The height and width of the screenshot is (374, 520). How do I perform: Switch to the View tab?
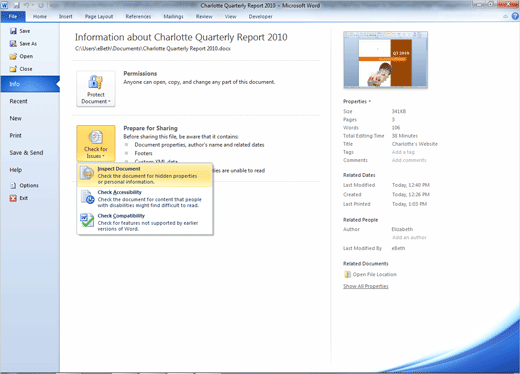(230, 16)
